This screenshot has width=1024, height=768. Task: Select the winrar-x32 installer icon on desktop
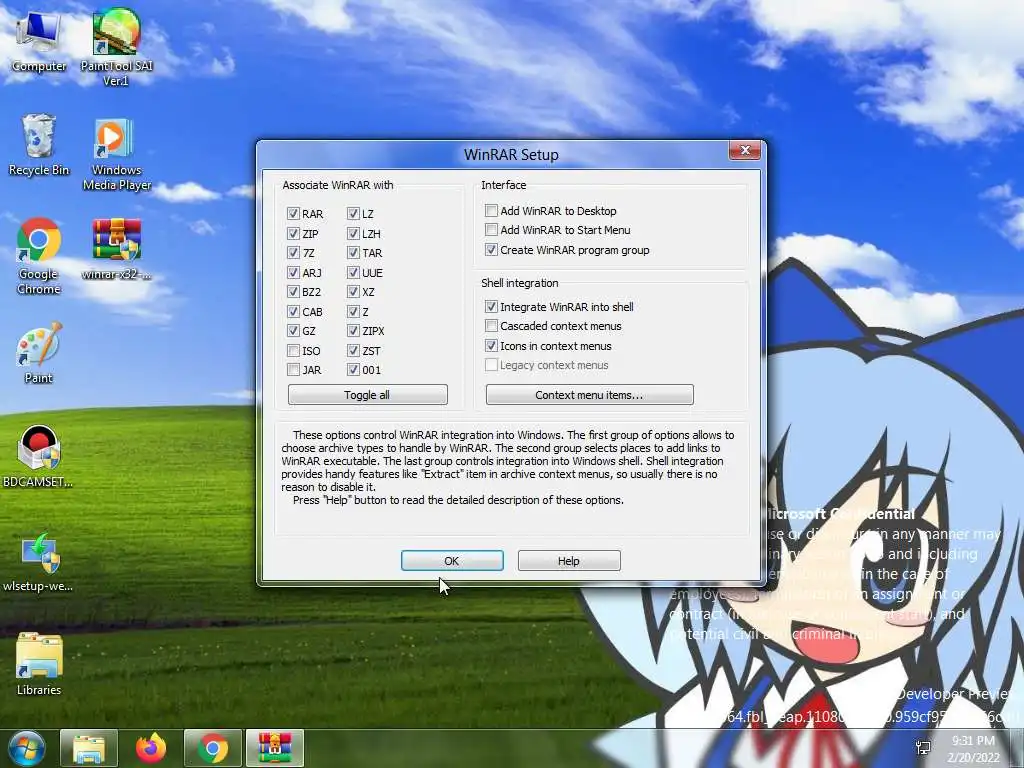(x=116, y=249)
